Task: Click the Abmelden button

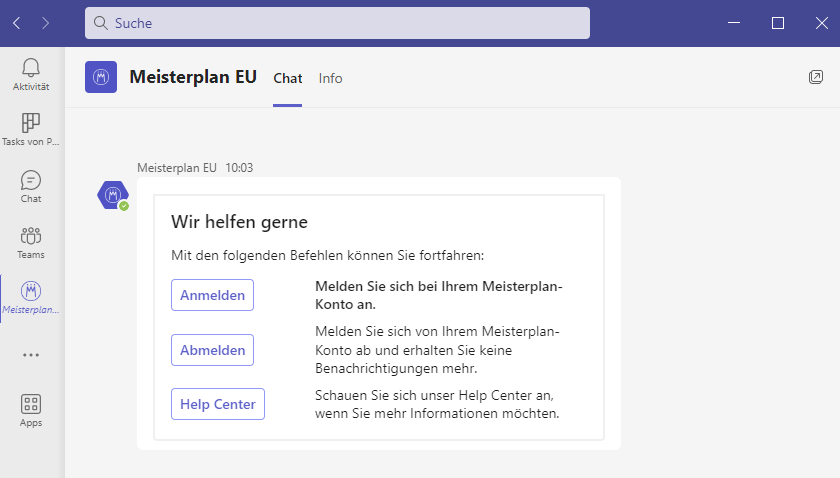Action: 213,350
